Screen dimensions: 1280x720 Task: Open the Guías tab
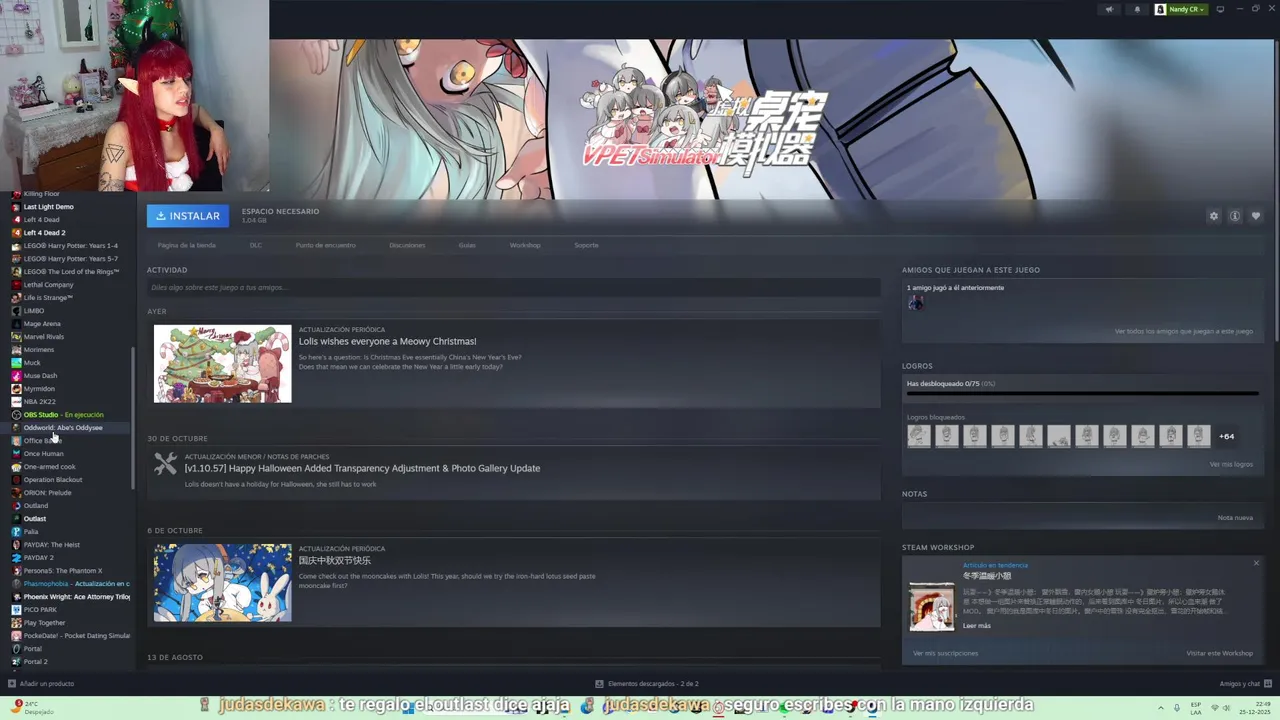[467, 245]
